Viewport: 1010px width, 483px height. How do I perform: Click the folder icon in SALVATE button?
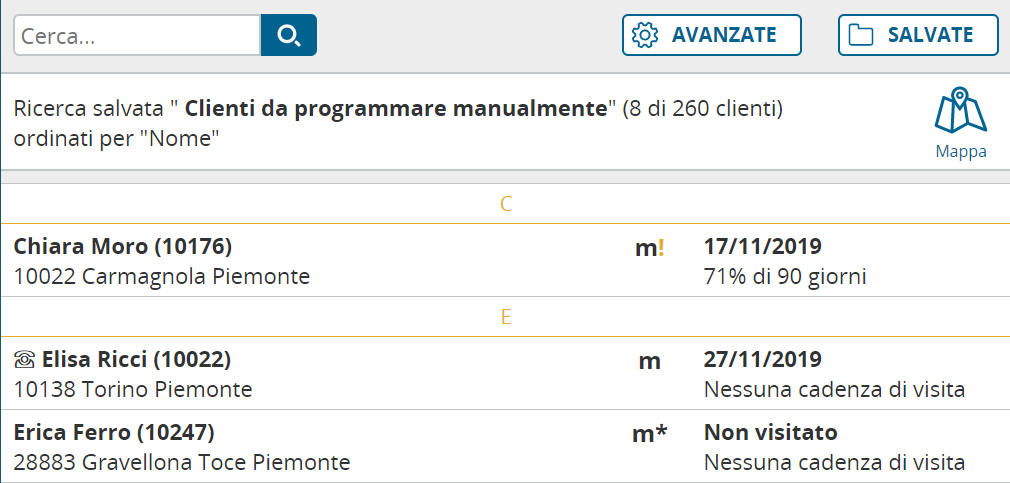click(x=860, y=35)
